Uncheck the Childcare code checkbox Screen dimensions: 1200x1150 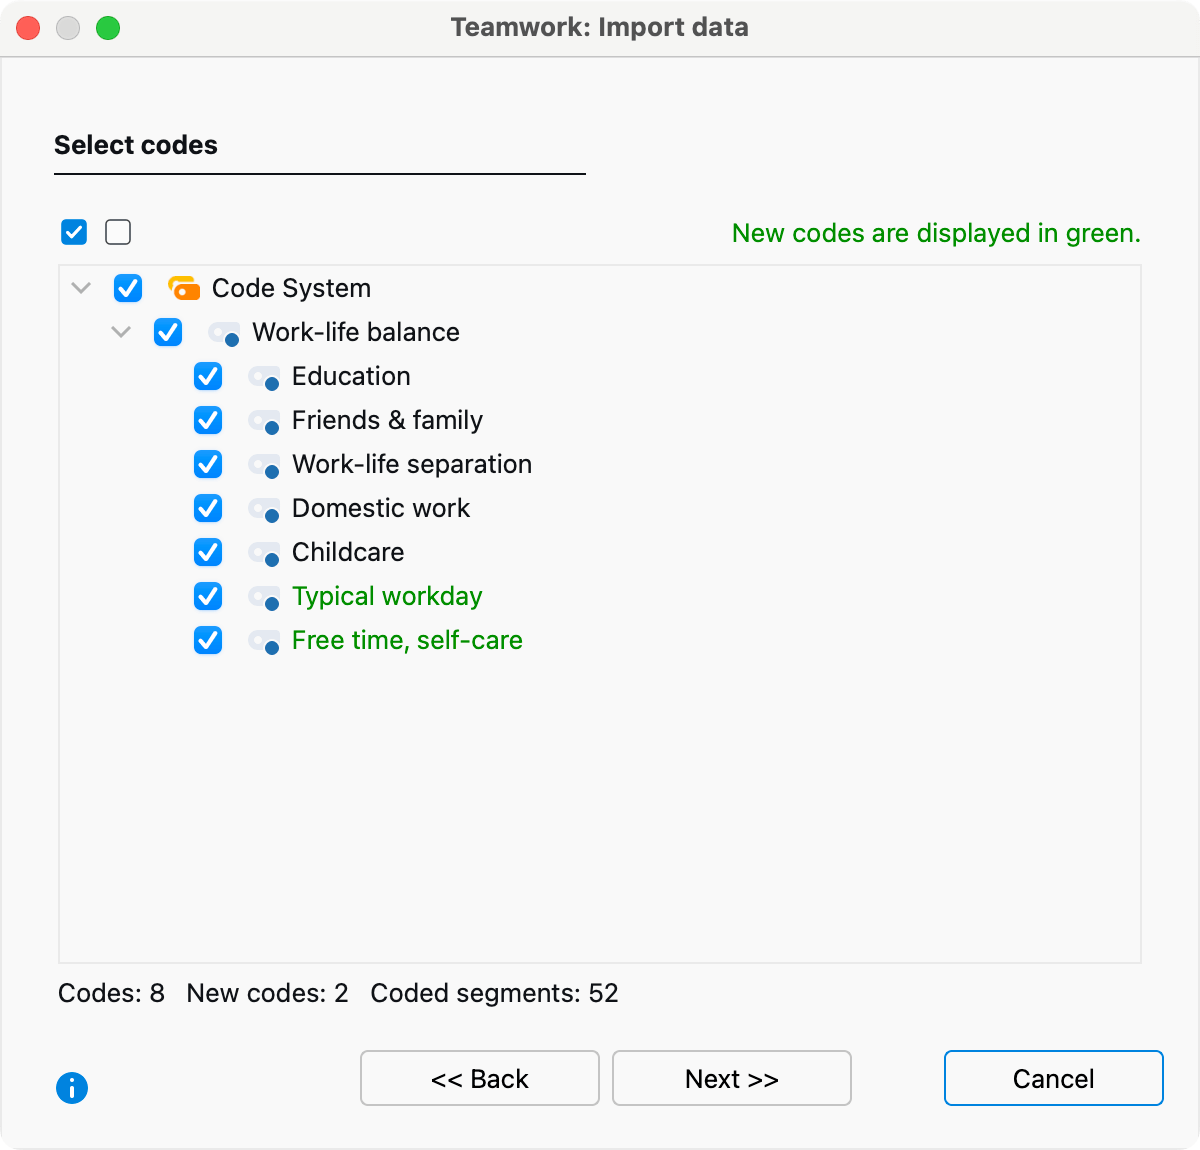point(208,552)
